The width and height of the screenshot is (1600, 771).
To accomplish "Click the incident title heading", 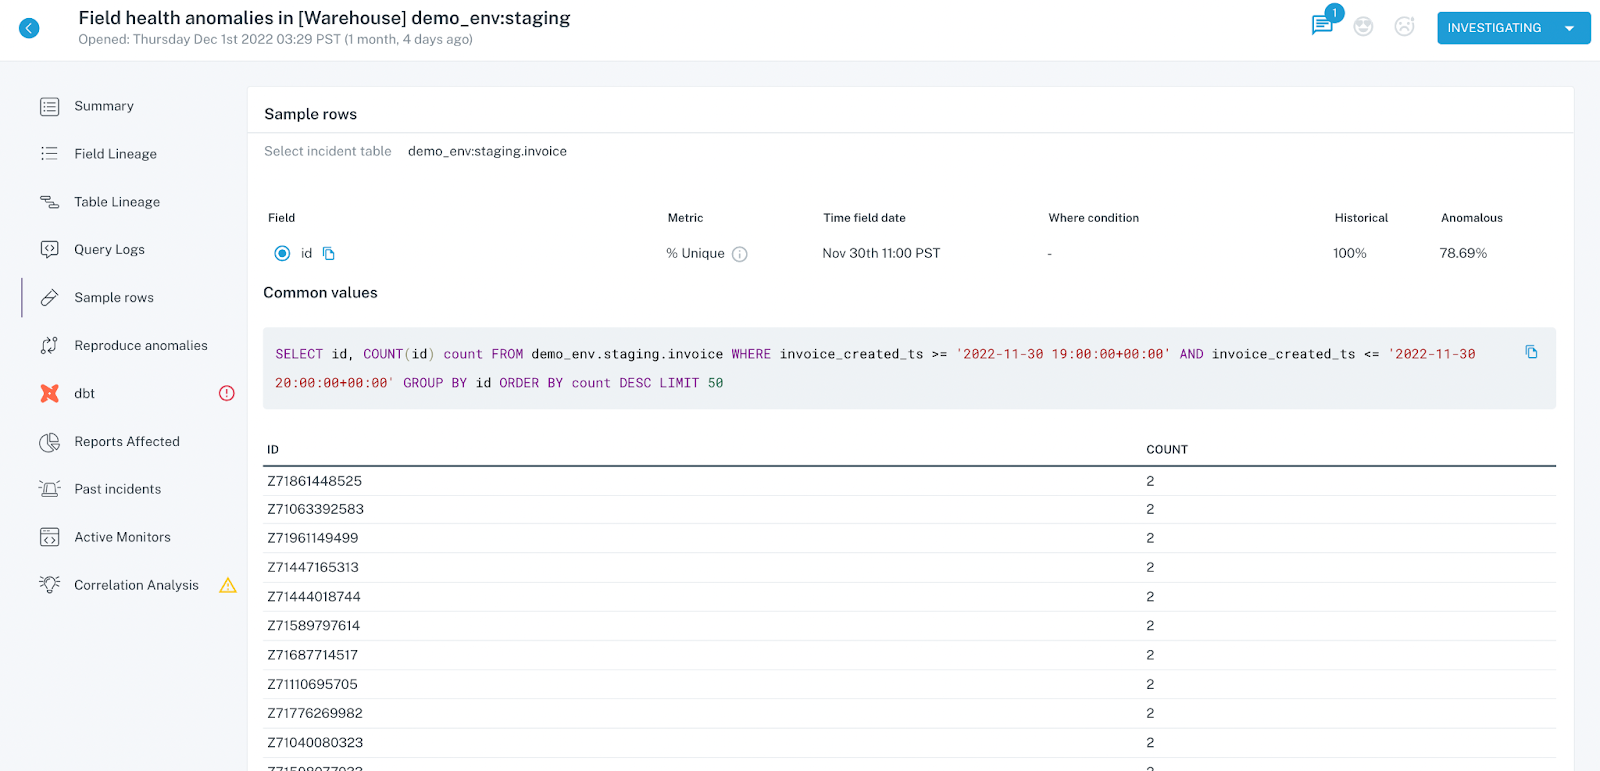I will tap(324, 18).
